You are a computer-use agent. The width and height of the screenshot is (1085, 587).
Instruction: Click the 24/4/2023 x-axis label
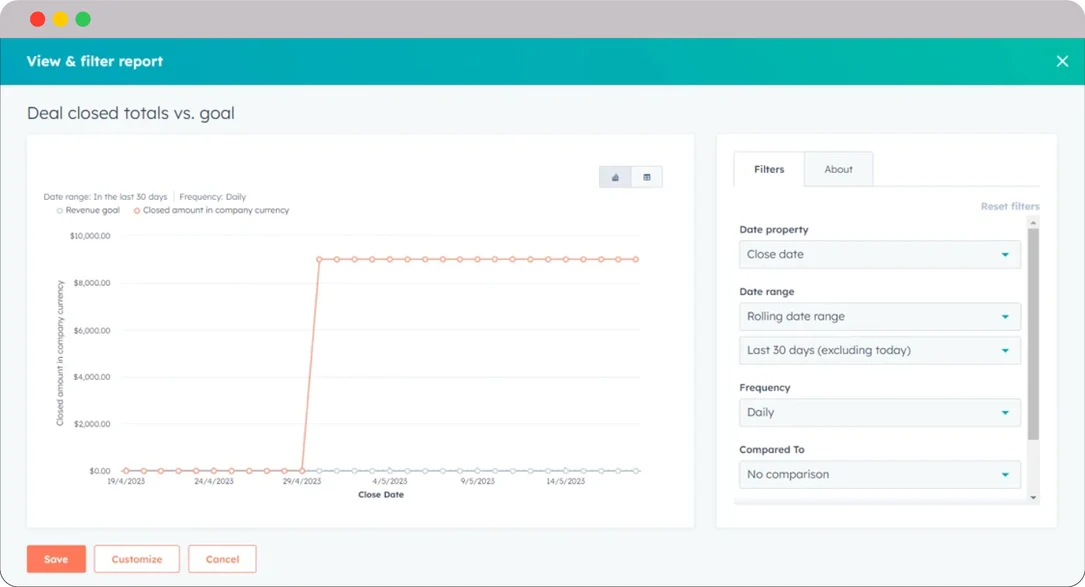214,481
